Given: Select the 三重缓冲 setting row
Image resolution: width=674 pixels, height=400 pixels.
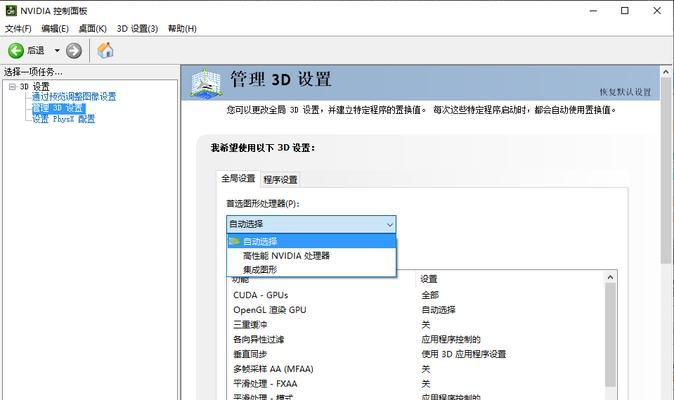Looking at the screenshot, I should (415, 325).
